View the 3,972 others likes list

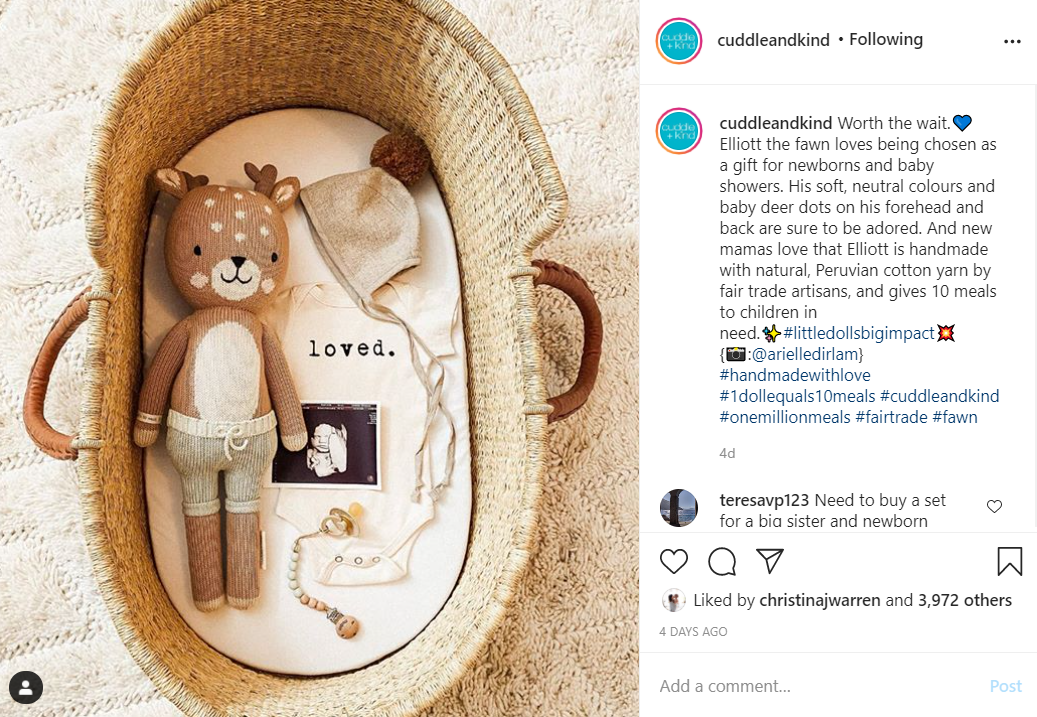click(x=964, y=600)
